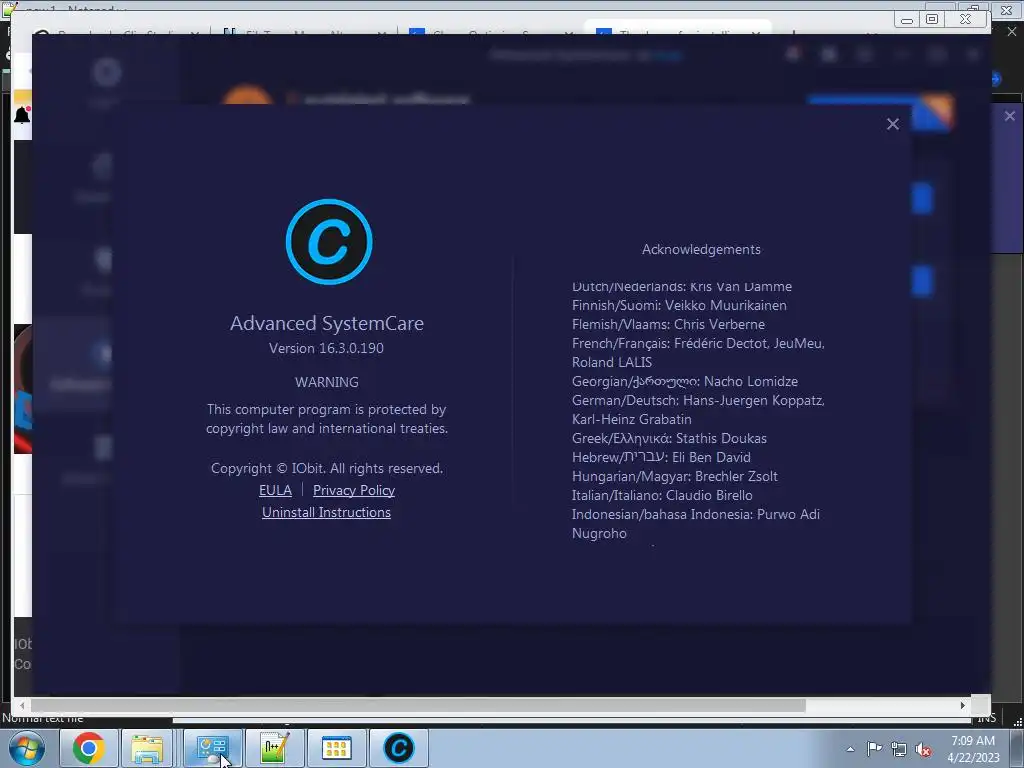Select the Georgian: Nacho Lomidze line
Screen dimensions: 1024x768
[x=684, y=381]
